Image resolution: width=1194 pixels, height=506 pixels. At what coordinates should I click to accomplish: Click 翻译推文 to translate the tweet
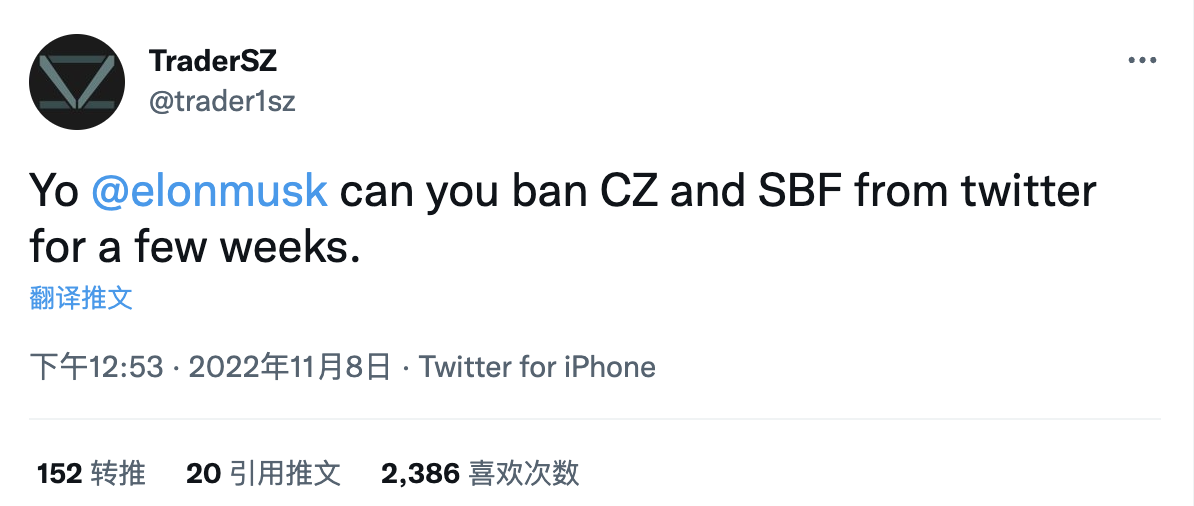coord(81,298)
